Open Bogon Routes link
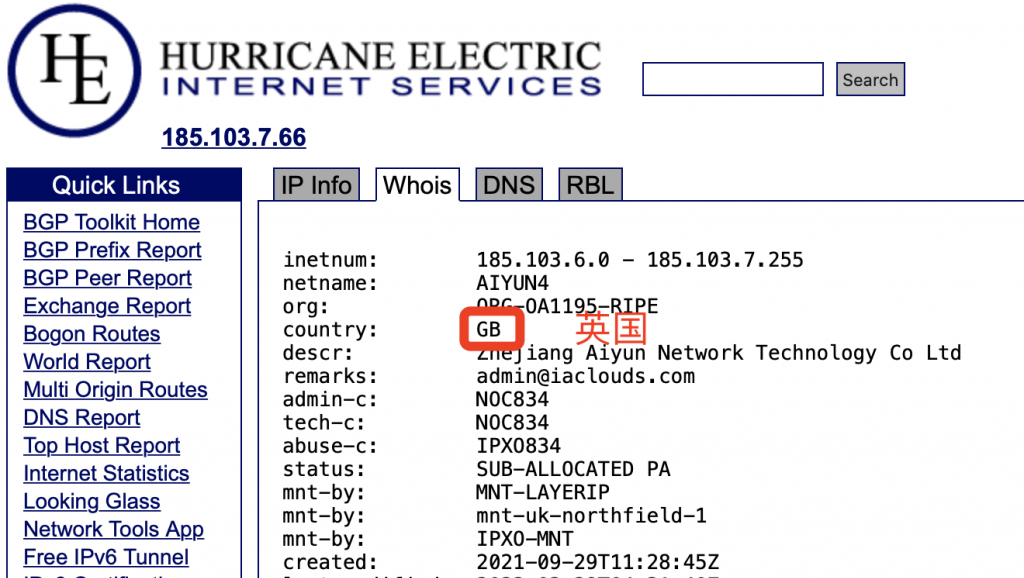This screenshot has height=578, width=1024. pyautogui.click(x=91, y=334)
